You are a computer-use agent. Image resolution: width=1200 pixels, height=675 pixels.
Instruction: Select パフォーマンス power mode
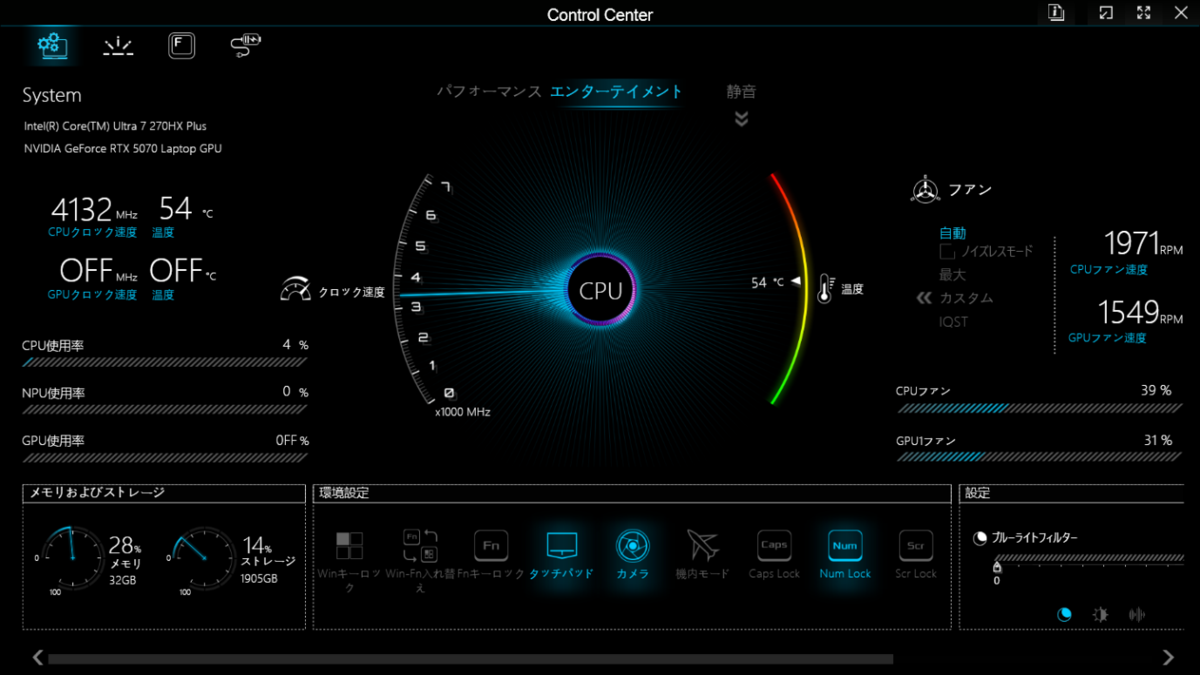pos(488,91)
